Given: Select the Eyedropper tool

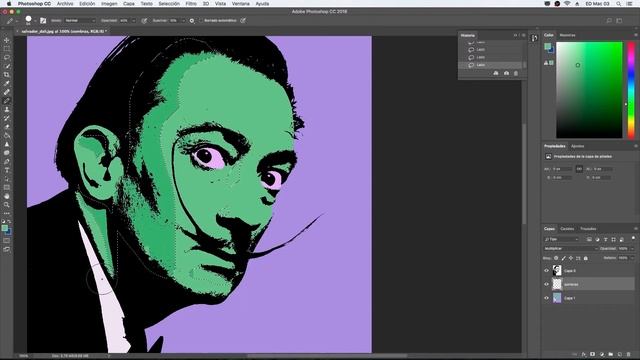Looking at the screenshot, I should click(x=7, y=83).
